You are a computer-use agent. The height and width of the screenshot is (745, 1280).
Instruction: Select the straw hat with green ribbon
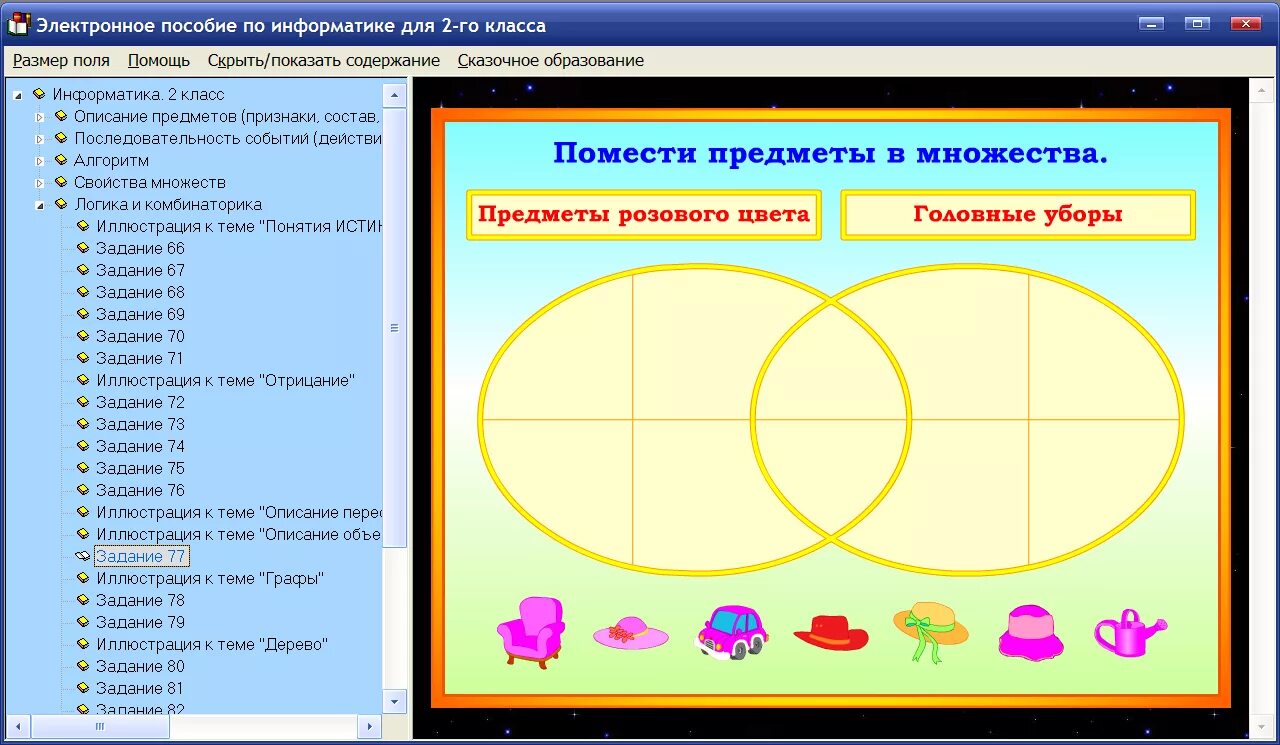[931, 631]
